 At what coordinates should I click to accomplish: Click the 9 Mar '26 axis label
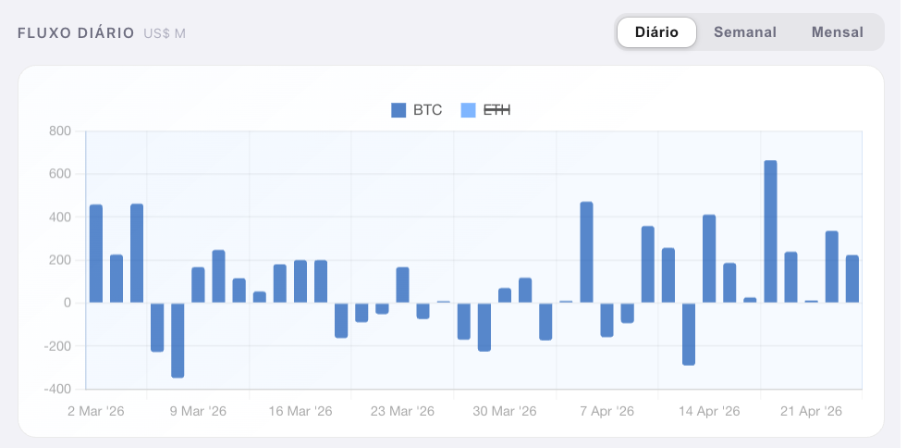coord(199,411)
